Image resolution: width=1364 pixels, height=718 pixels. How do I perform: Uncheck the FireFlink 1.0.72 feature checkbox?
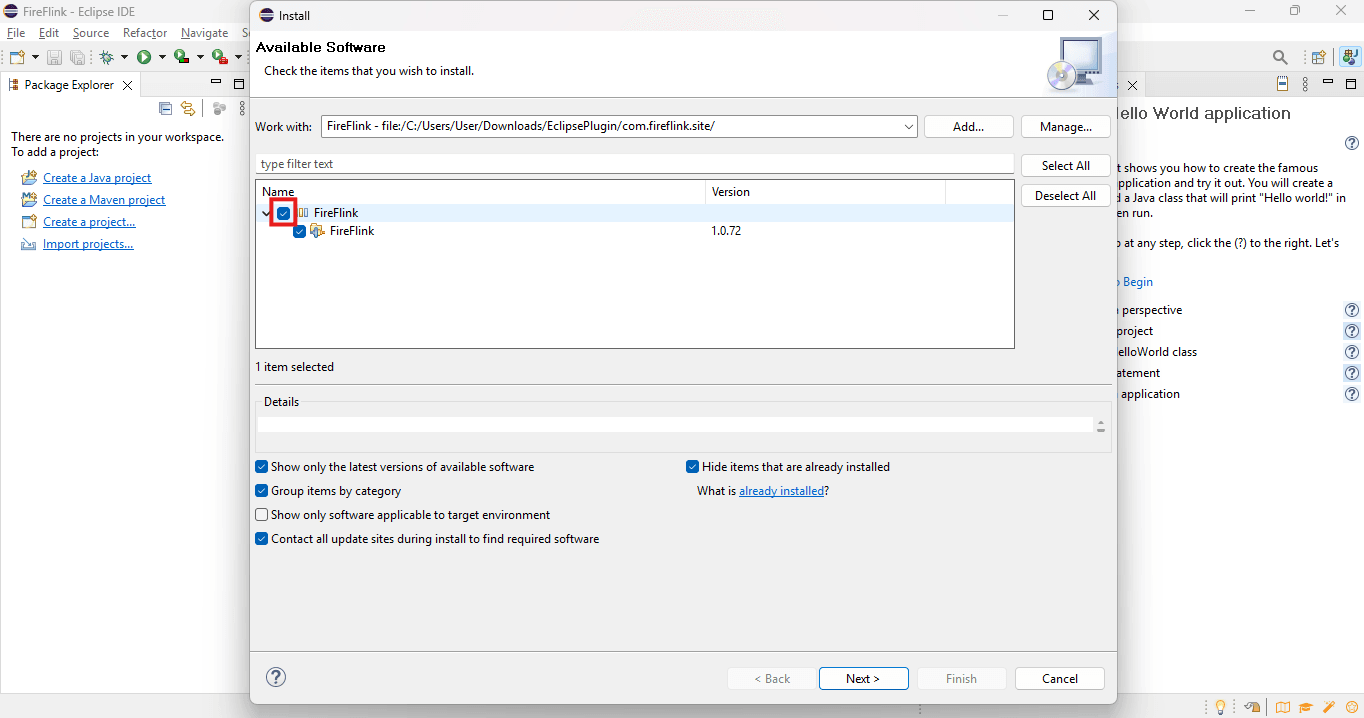coord(300,231)
